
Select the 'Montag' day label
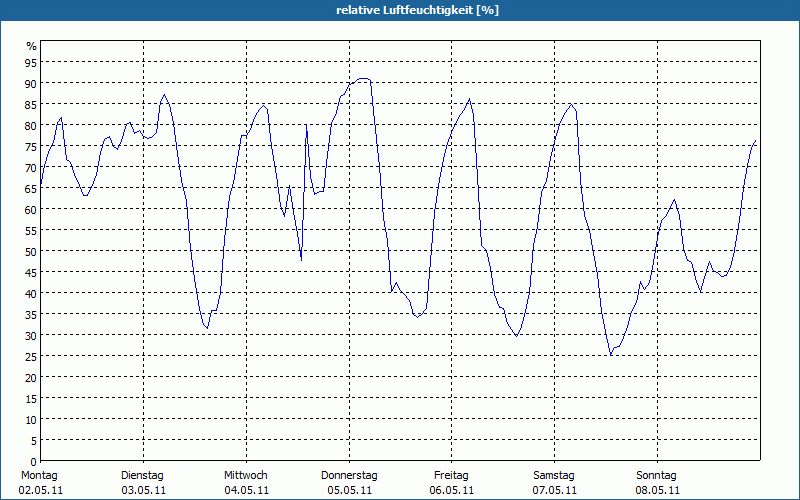click(x=39, y=476)
